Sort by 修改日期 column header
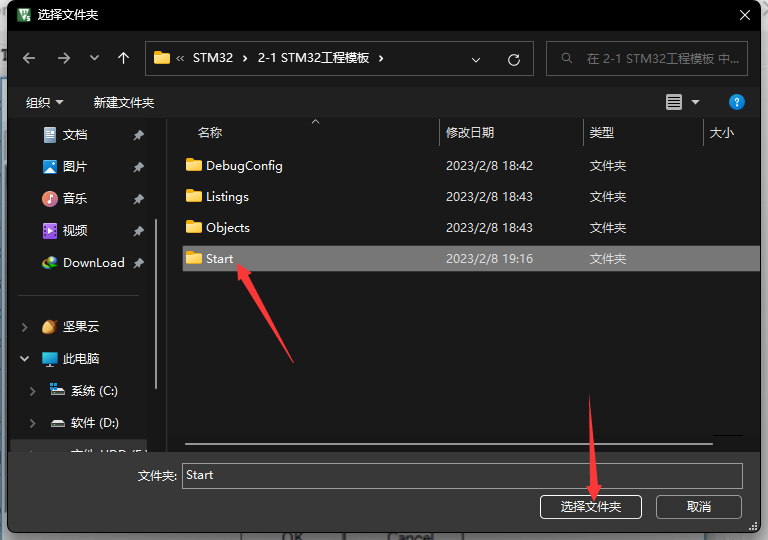Screen dimensions: 768x540 470,132
